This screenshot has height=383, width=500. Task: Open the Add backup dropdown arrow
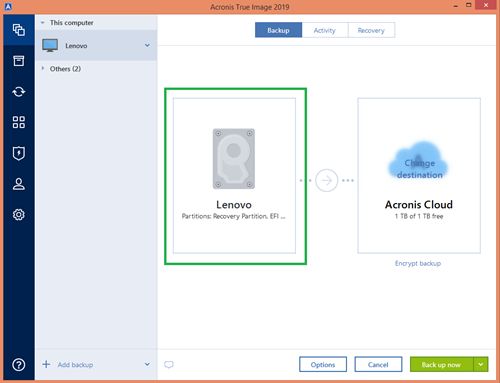147,364
